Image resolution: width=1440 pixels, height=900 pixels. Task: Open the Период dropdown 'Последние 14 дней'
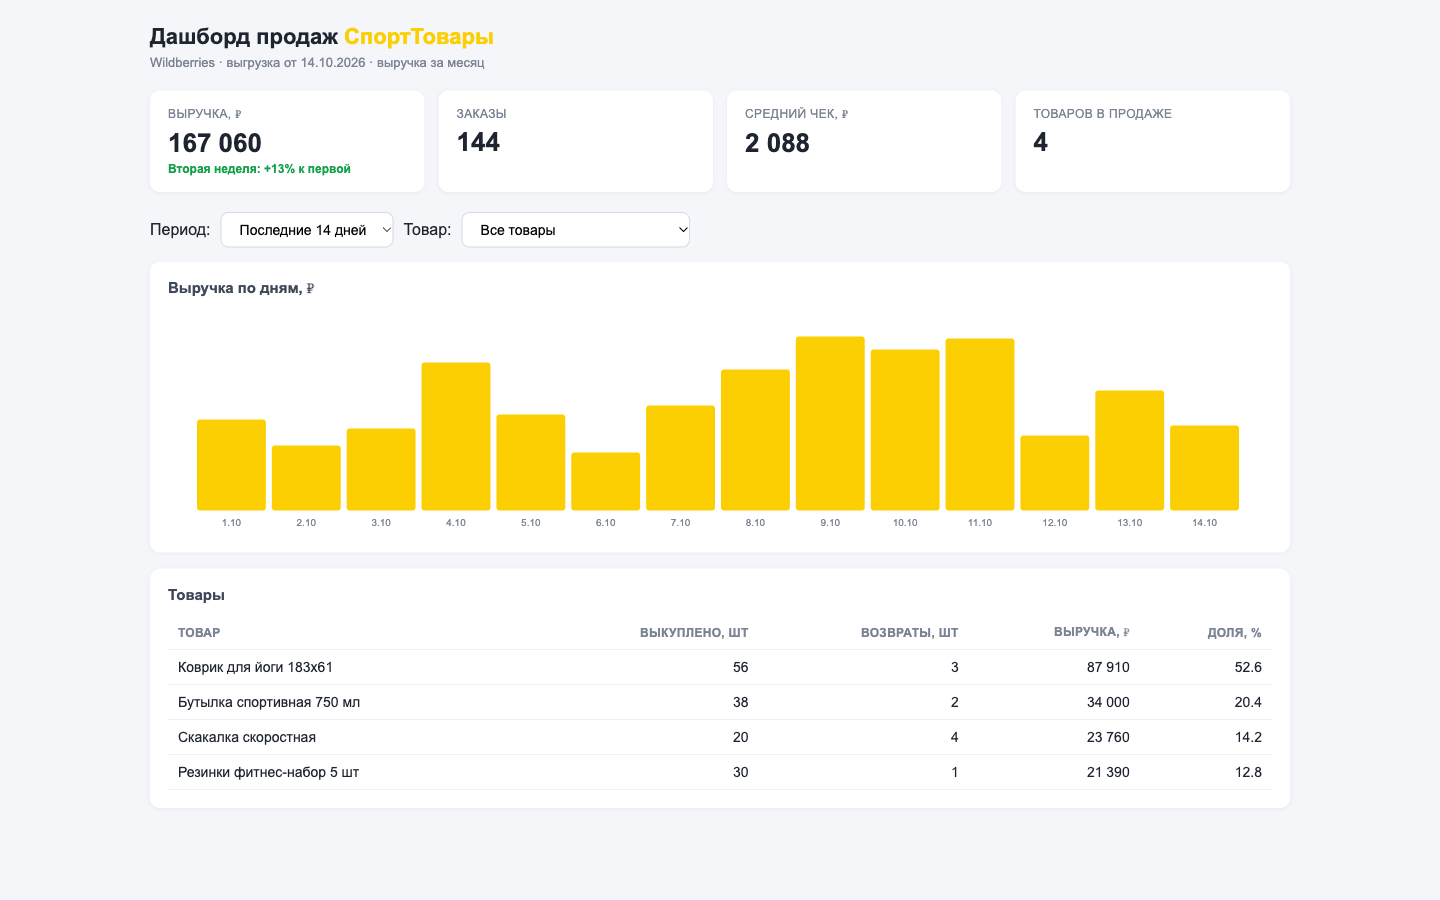pyautogui.click(x=307, y=230)
